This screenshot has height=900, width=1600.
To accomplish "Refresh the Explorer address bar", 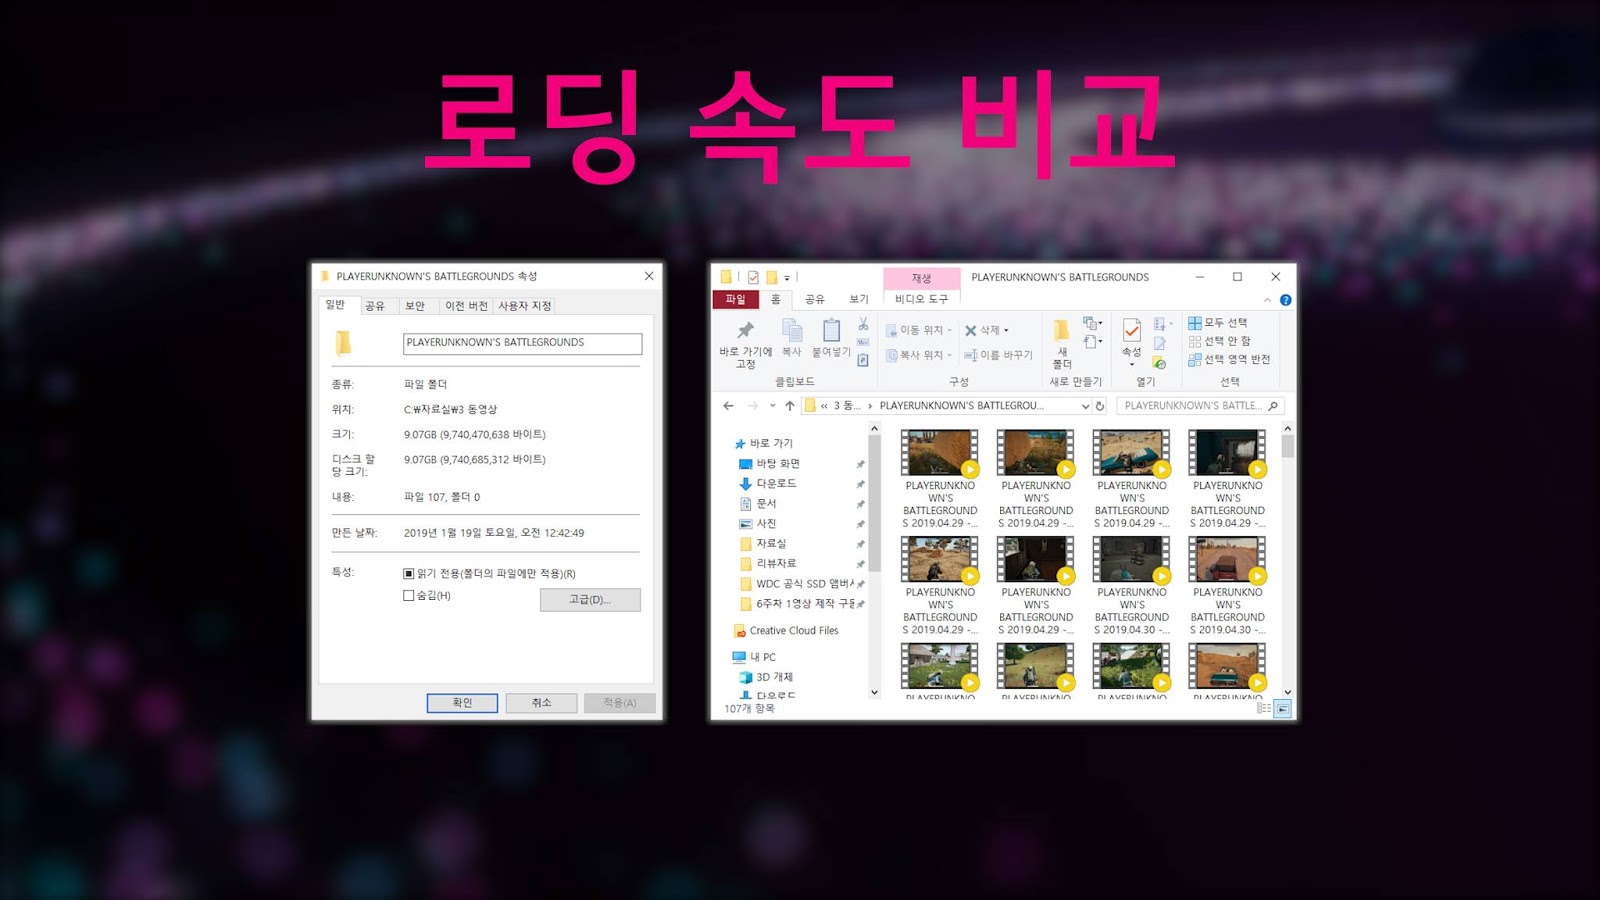I will point(1100,406).
